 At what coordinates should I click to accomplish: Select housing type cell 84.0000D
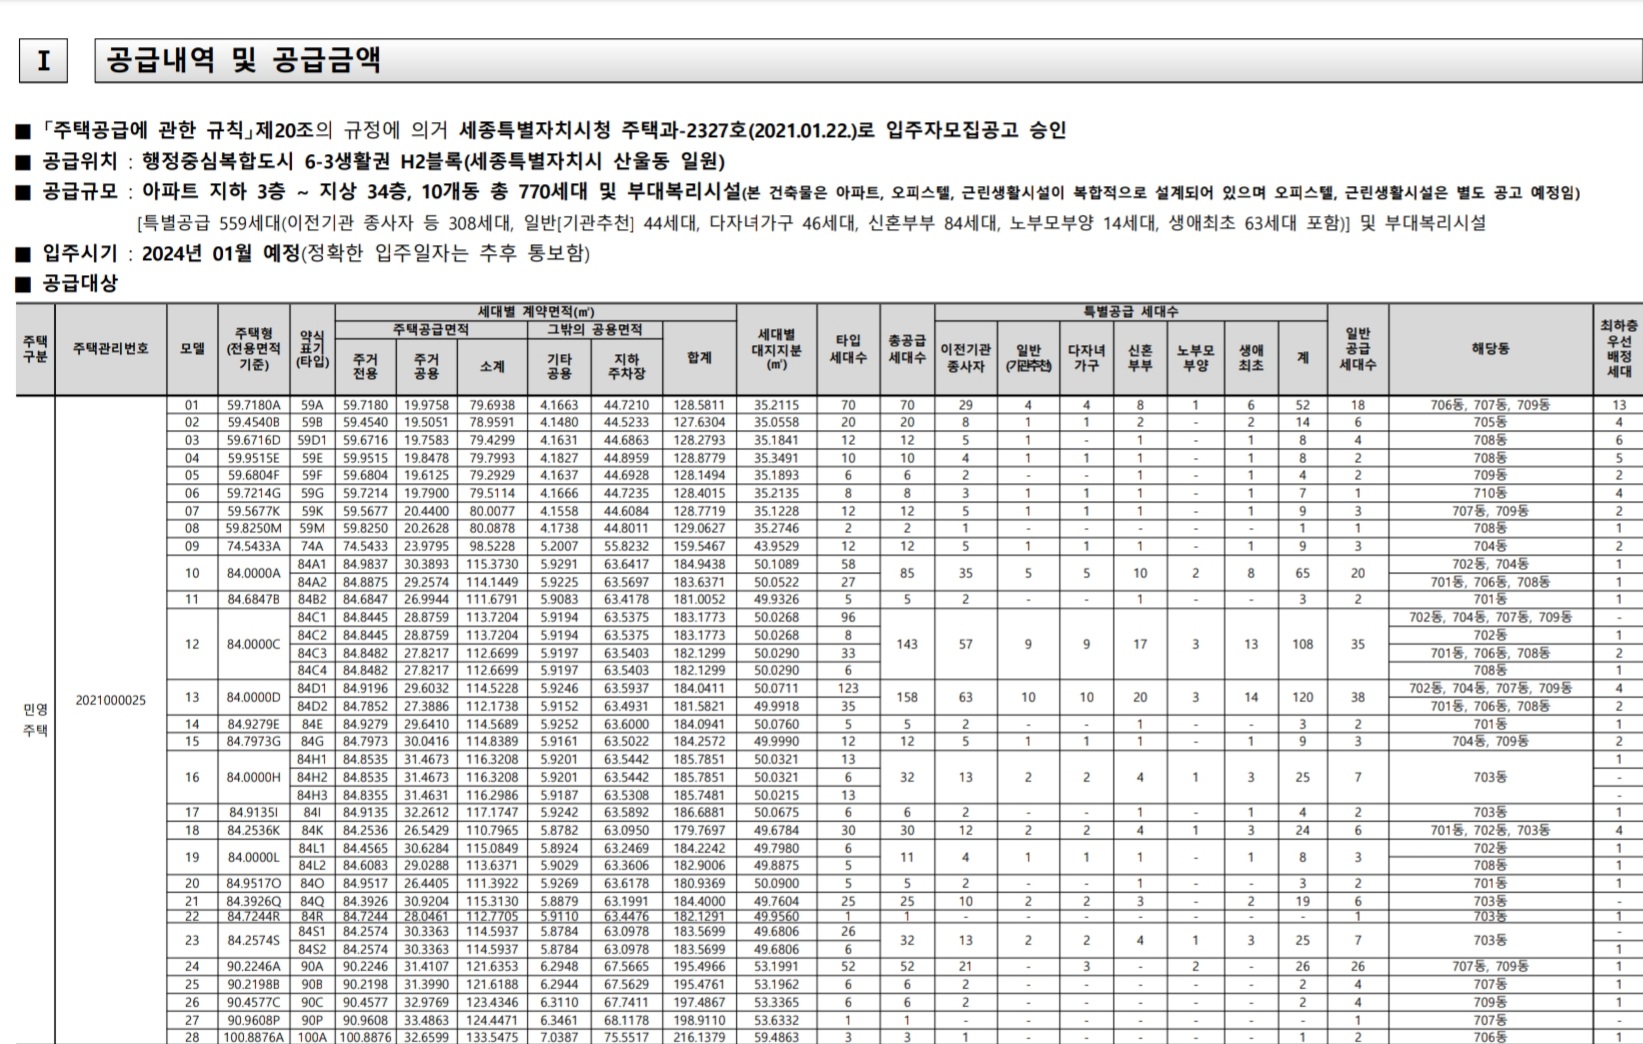click(254, 697)
